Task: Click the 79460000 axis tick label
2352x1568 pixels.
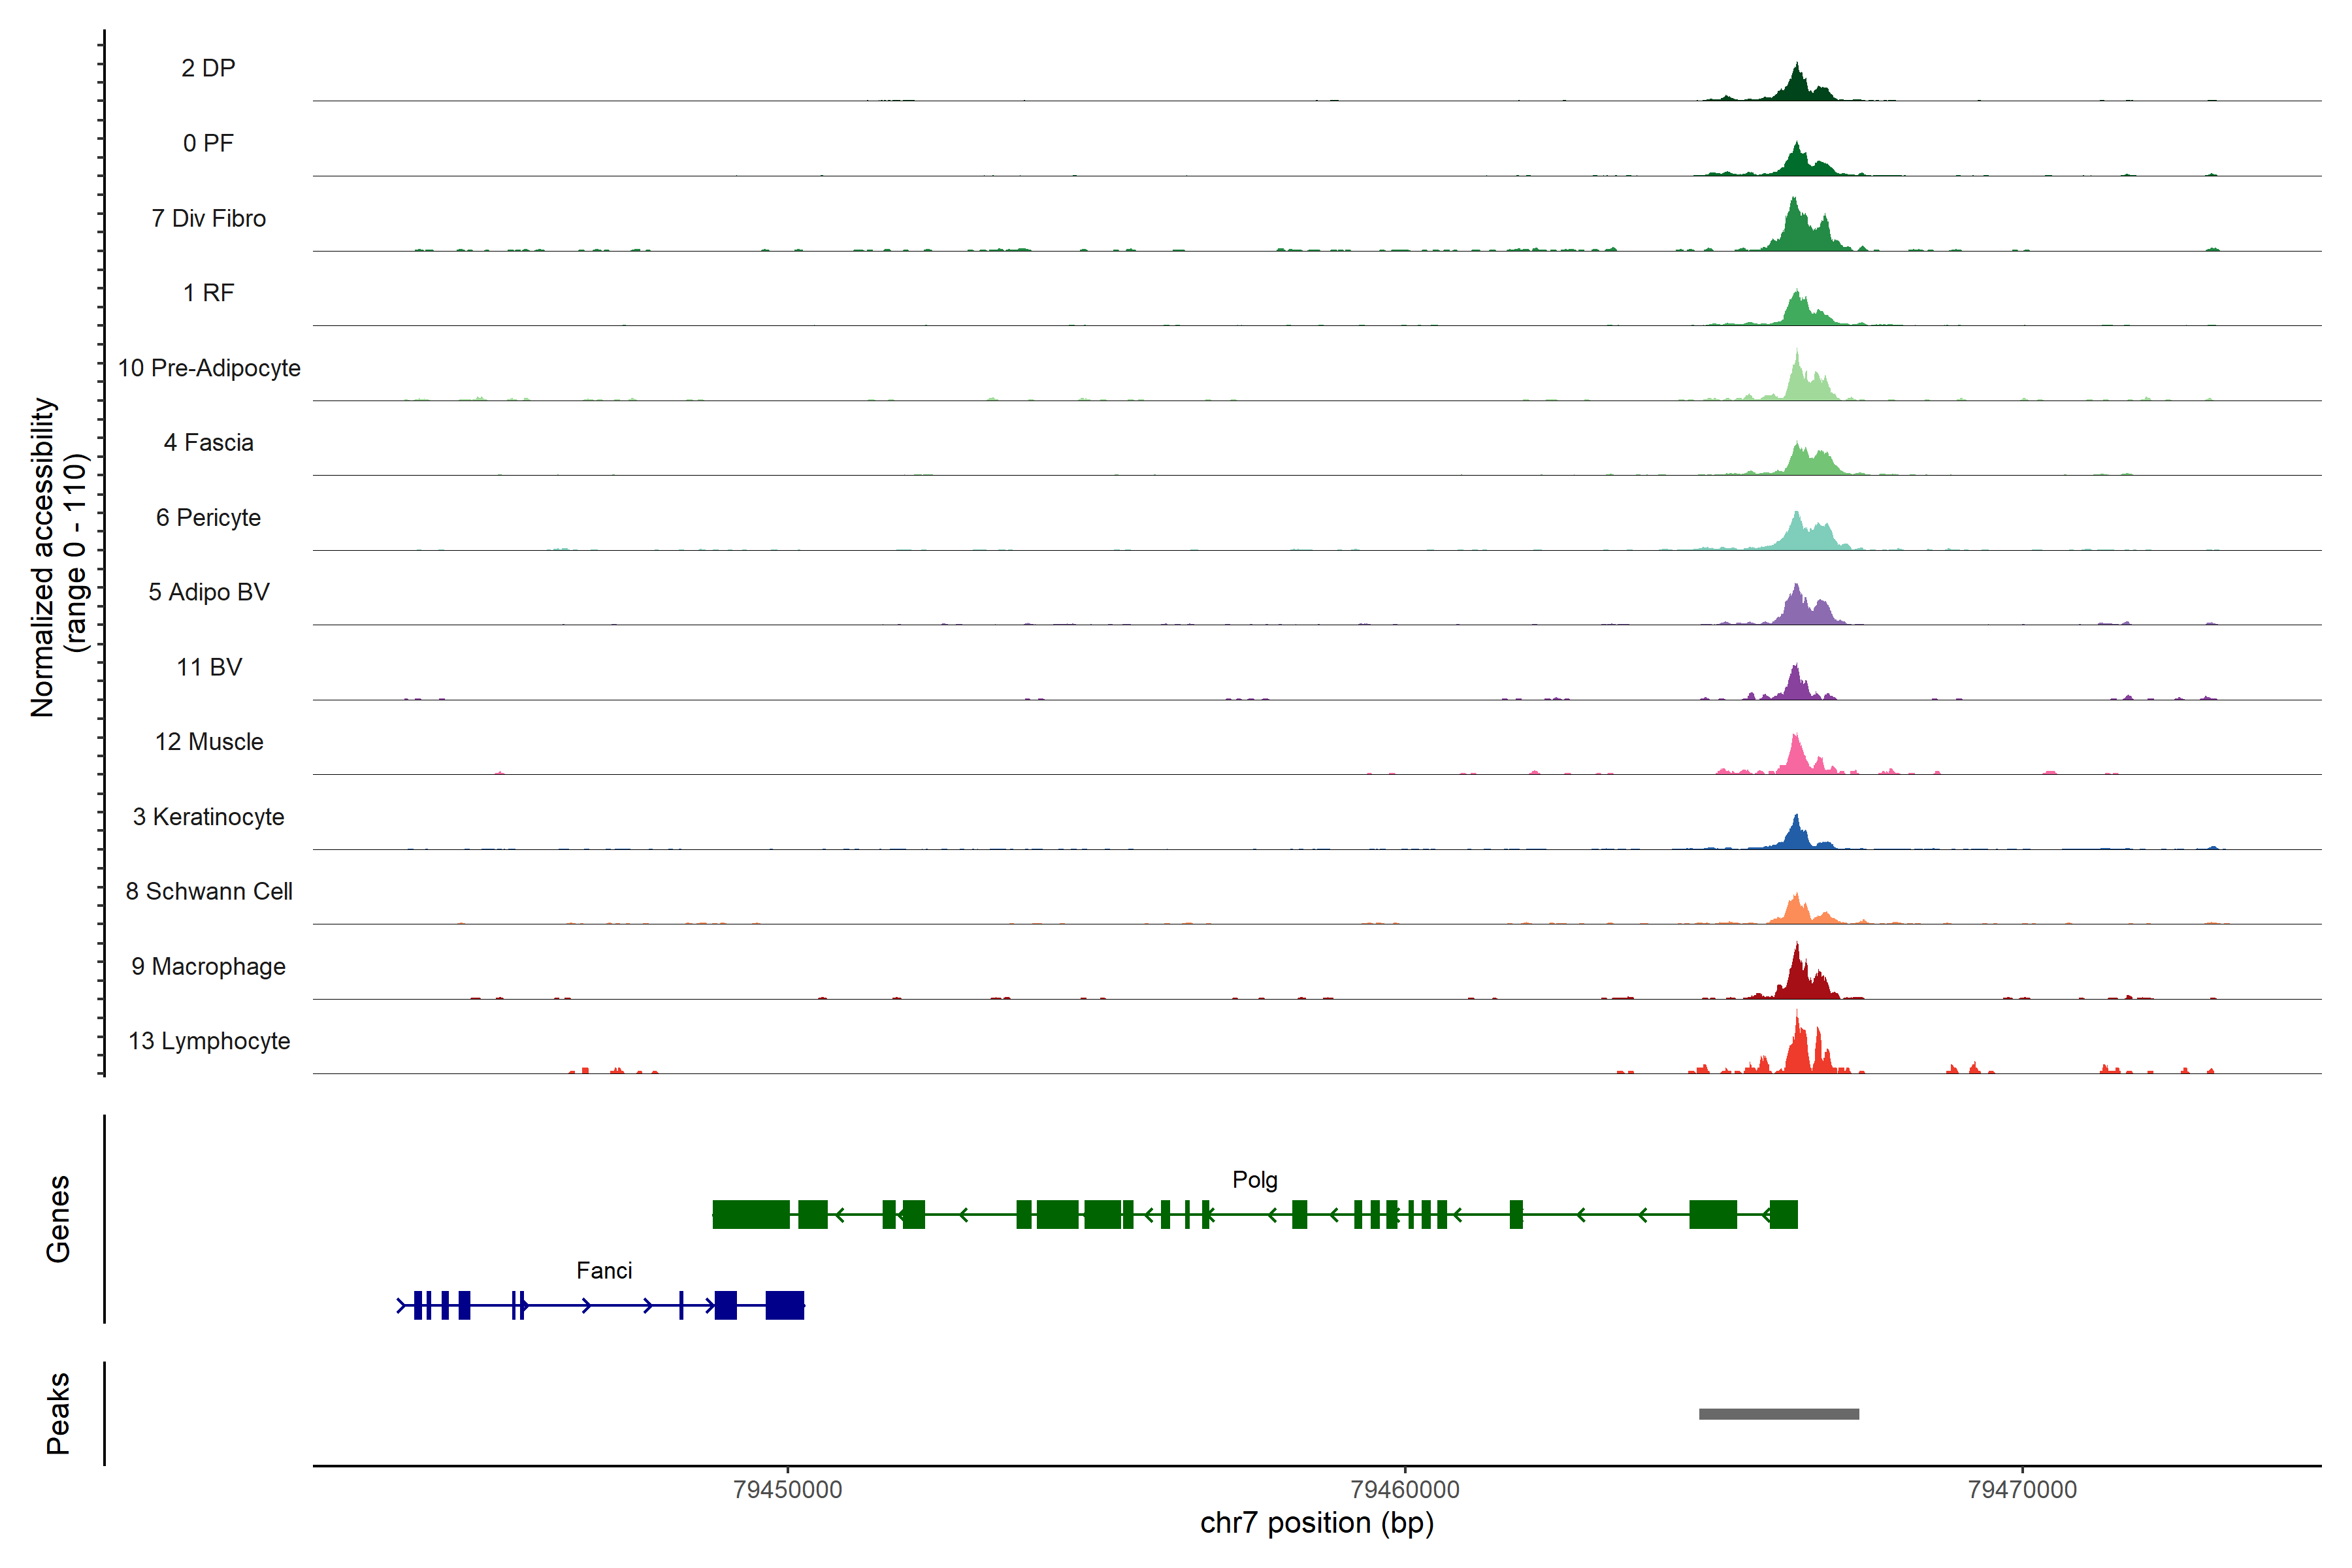Action: (1404, 1490)
